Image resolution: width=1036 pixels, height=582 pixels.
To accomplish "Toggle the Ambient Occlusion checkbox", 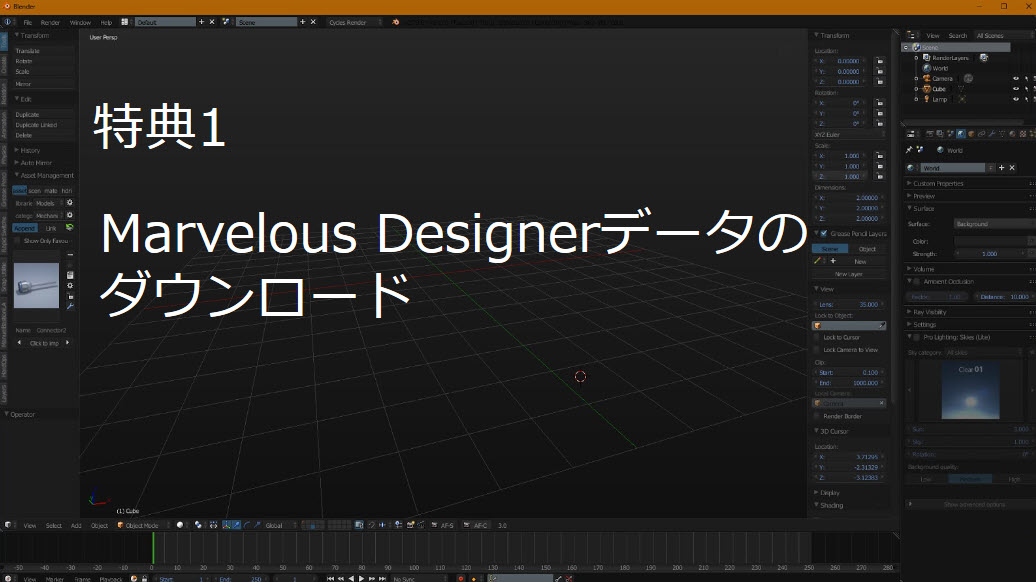I will click(917, 282).
